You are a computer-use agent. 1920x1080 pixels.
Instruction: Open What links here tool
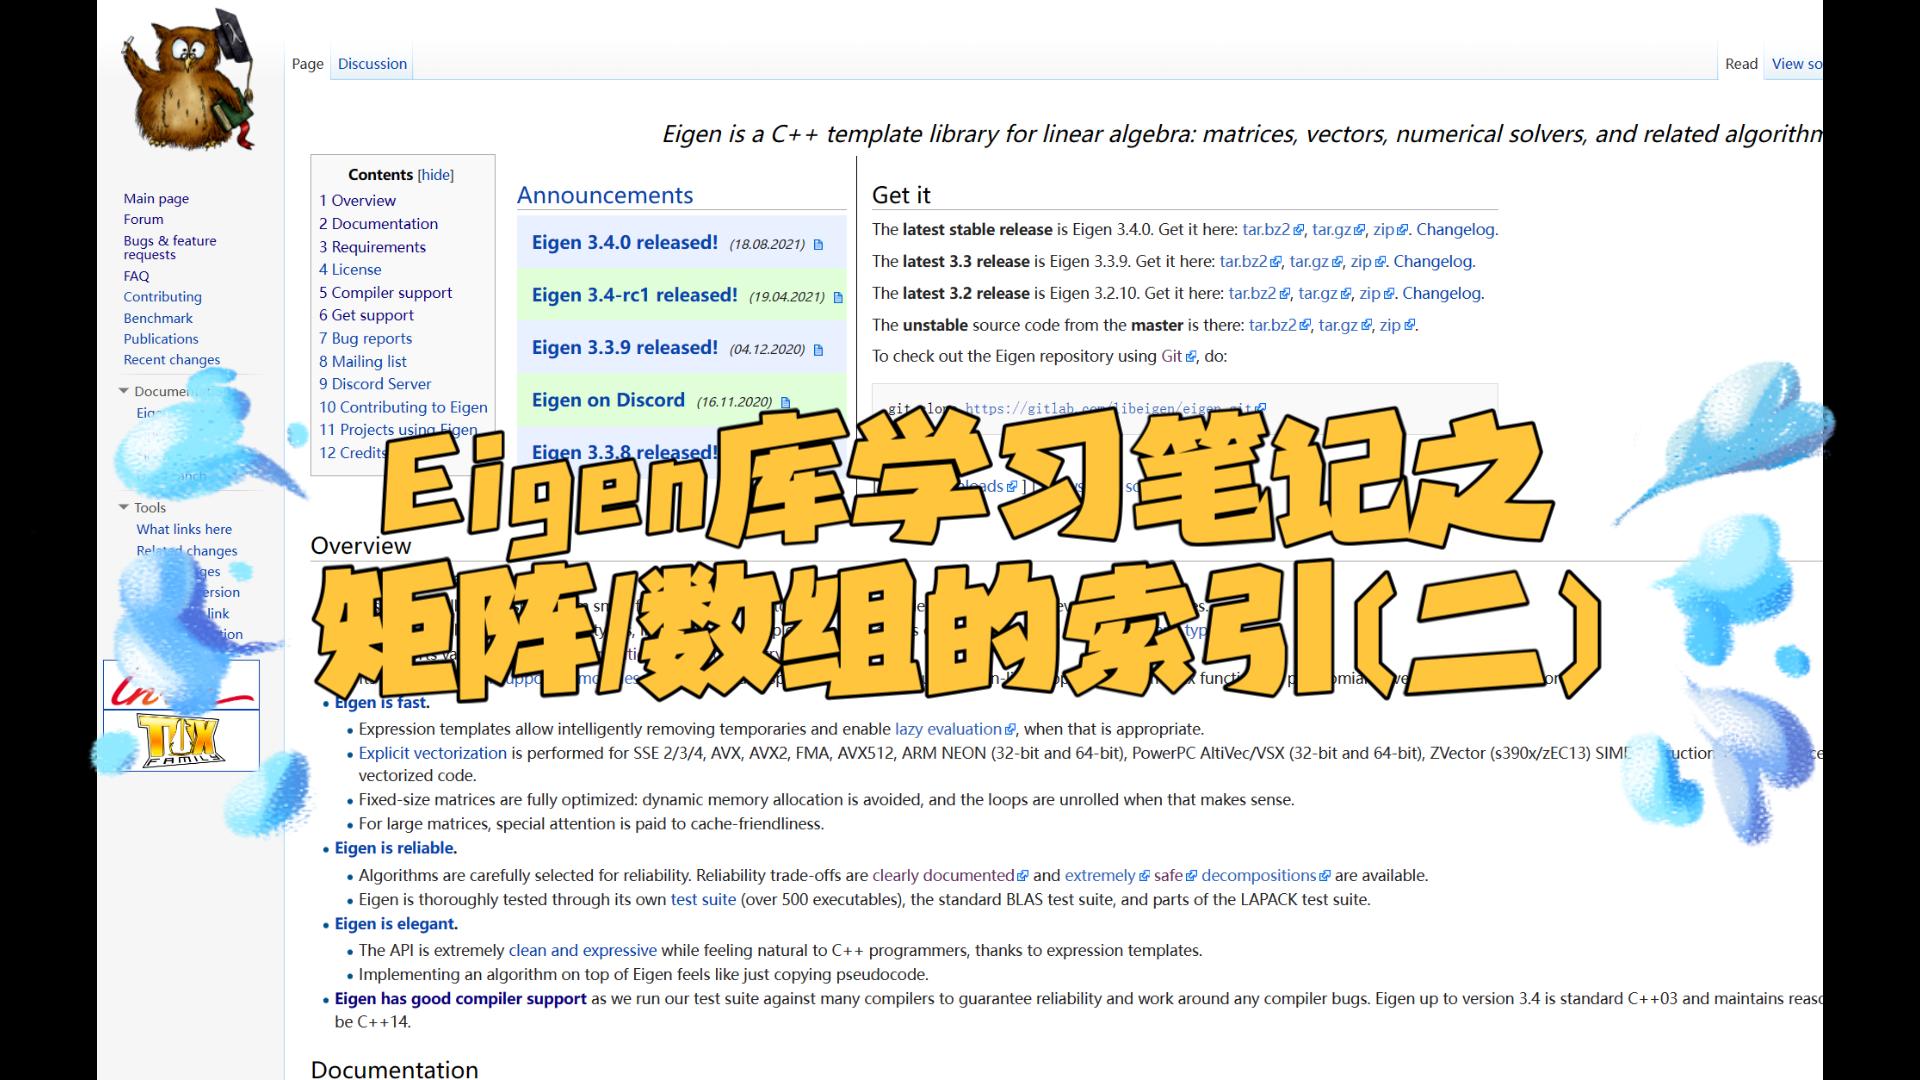184,529
